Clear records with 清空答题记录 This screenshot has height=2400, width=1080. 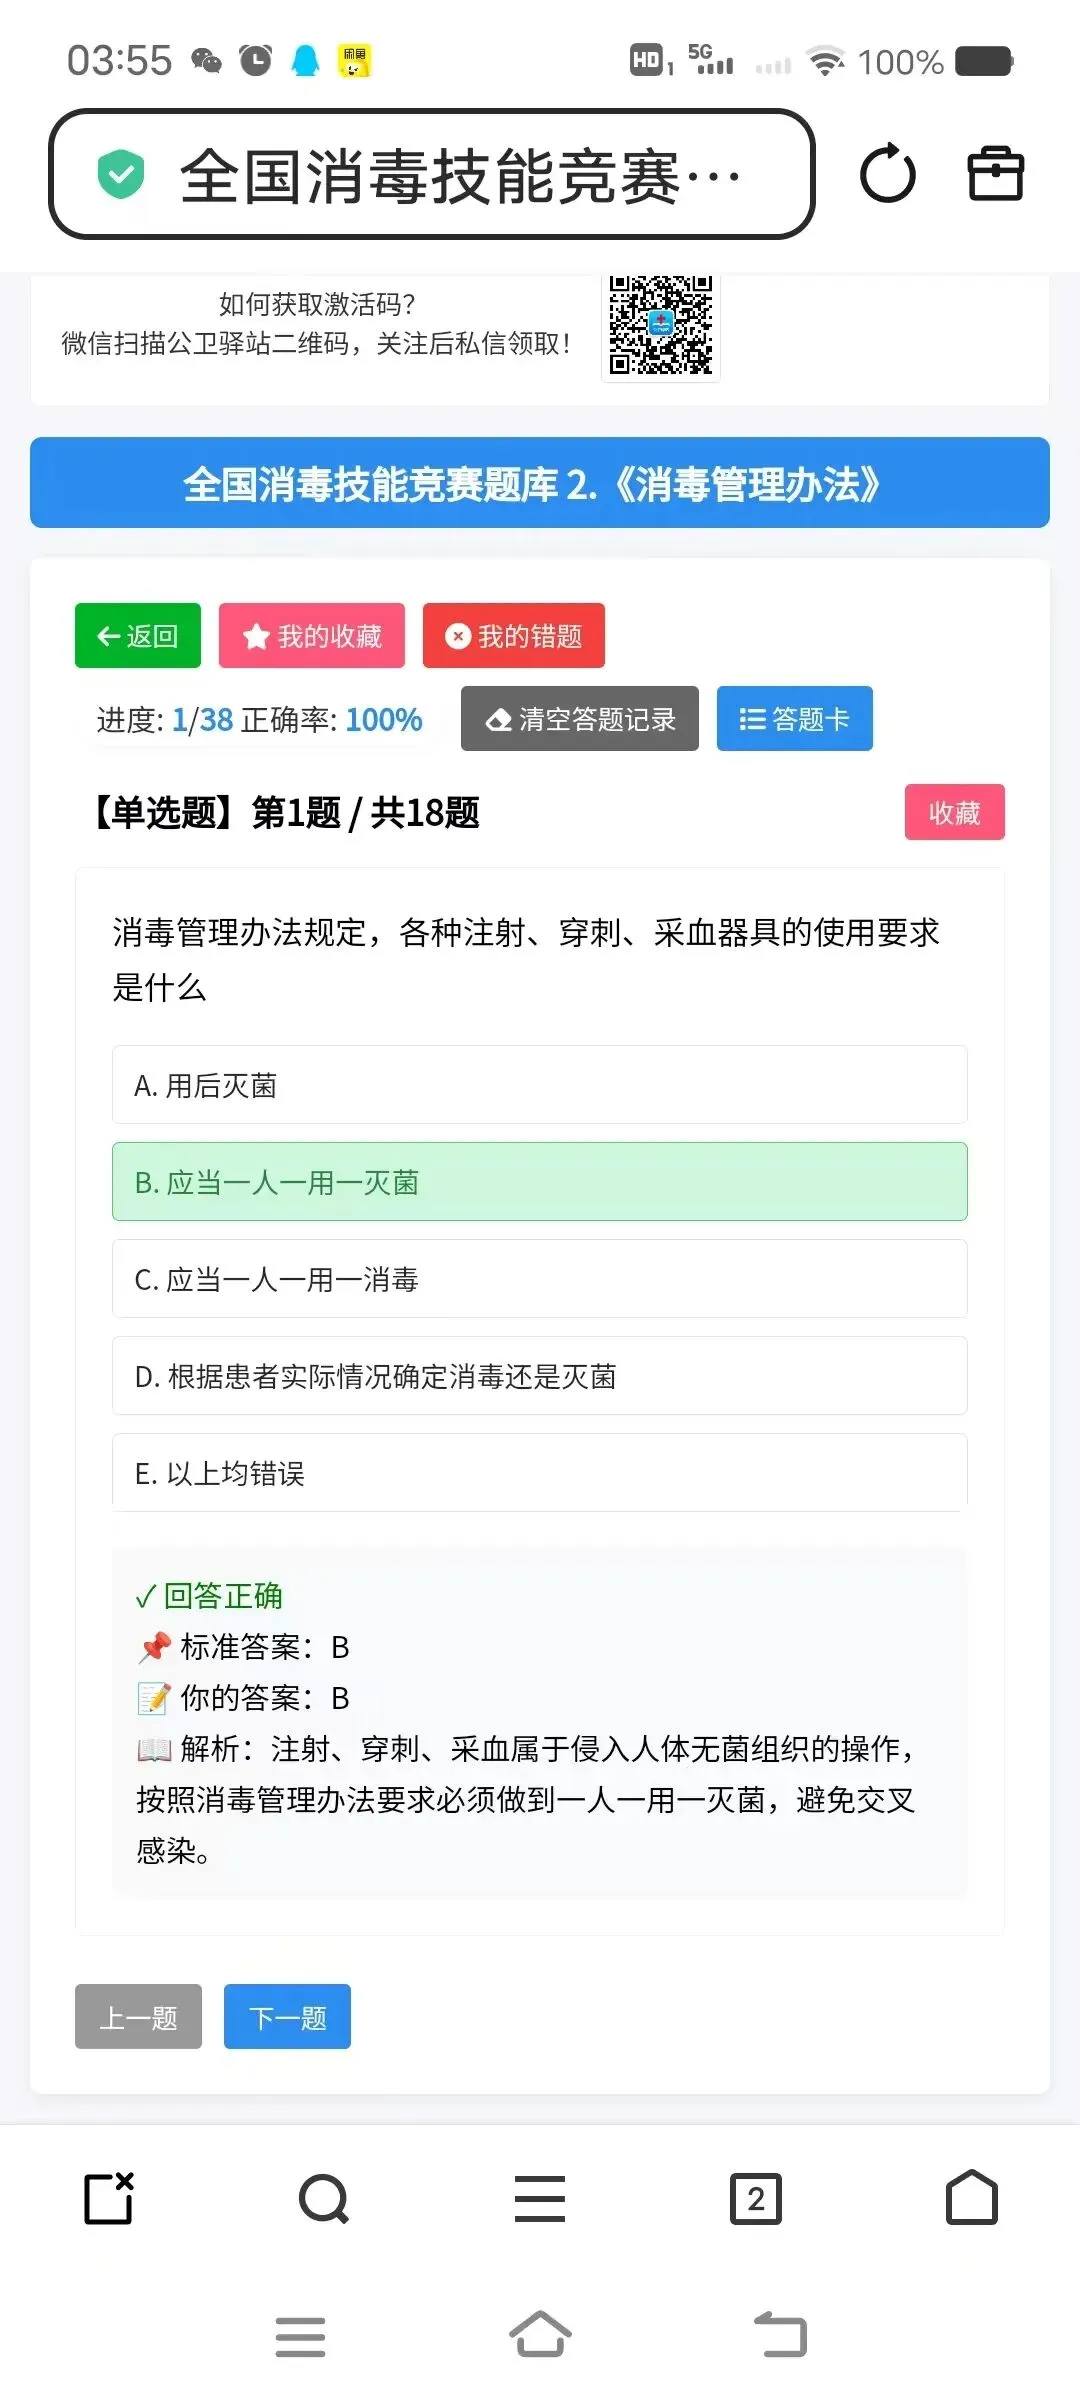click(x=580, y=719)
